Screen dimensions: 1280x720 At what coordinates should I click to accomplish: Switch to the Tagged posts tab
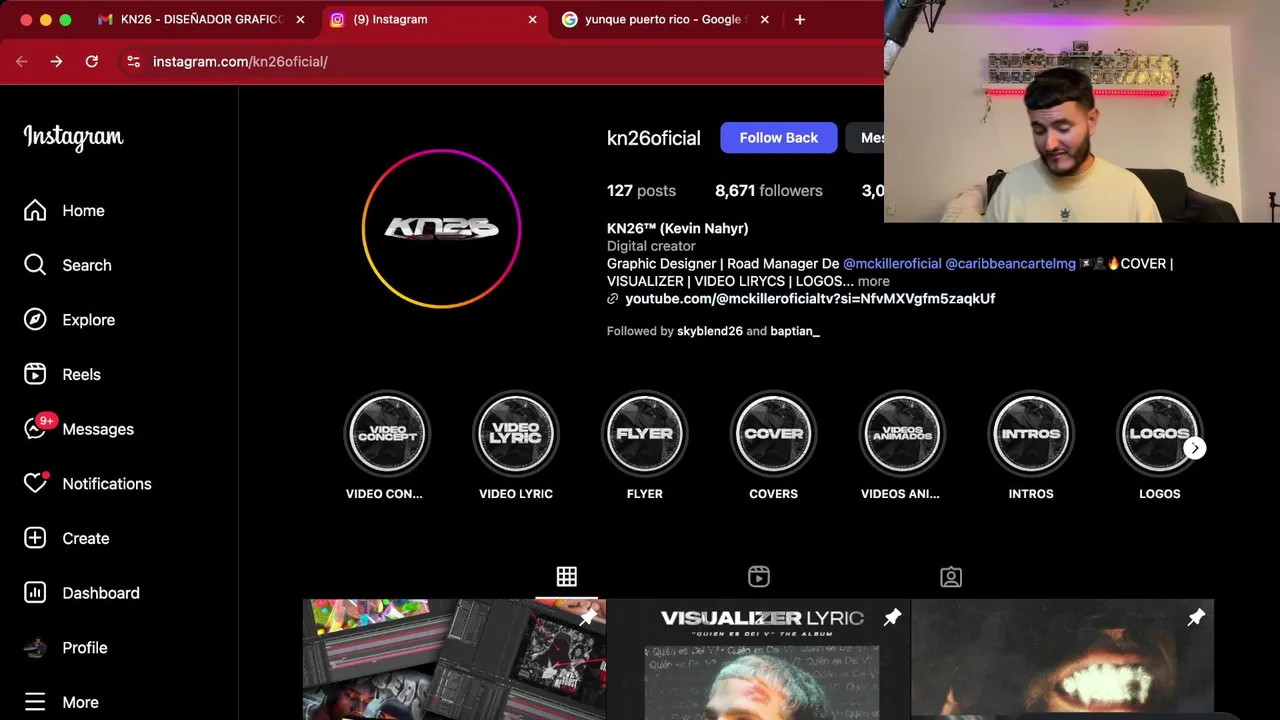(951, 577)
